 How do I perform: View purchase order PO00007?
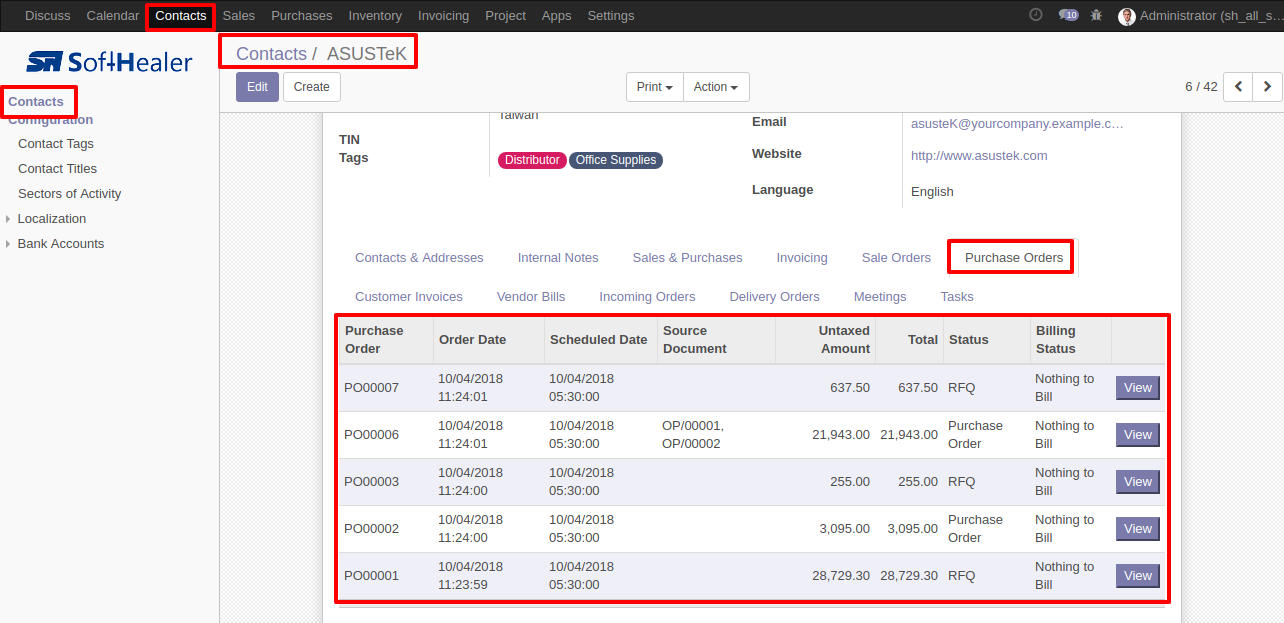[1138, 388]
